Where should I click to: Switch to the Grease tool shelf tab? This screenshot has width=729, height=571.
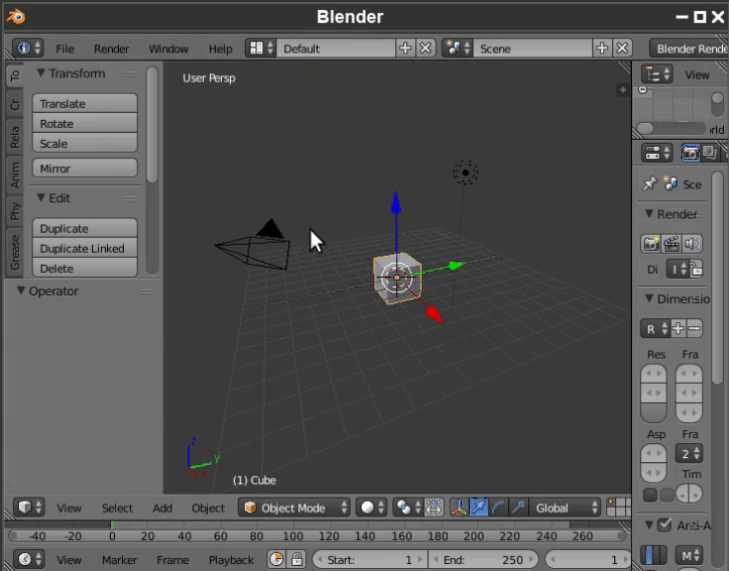[14, 252]
